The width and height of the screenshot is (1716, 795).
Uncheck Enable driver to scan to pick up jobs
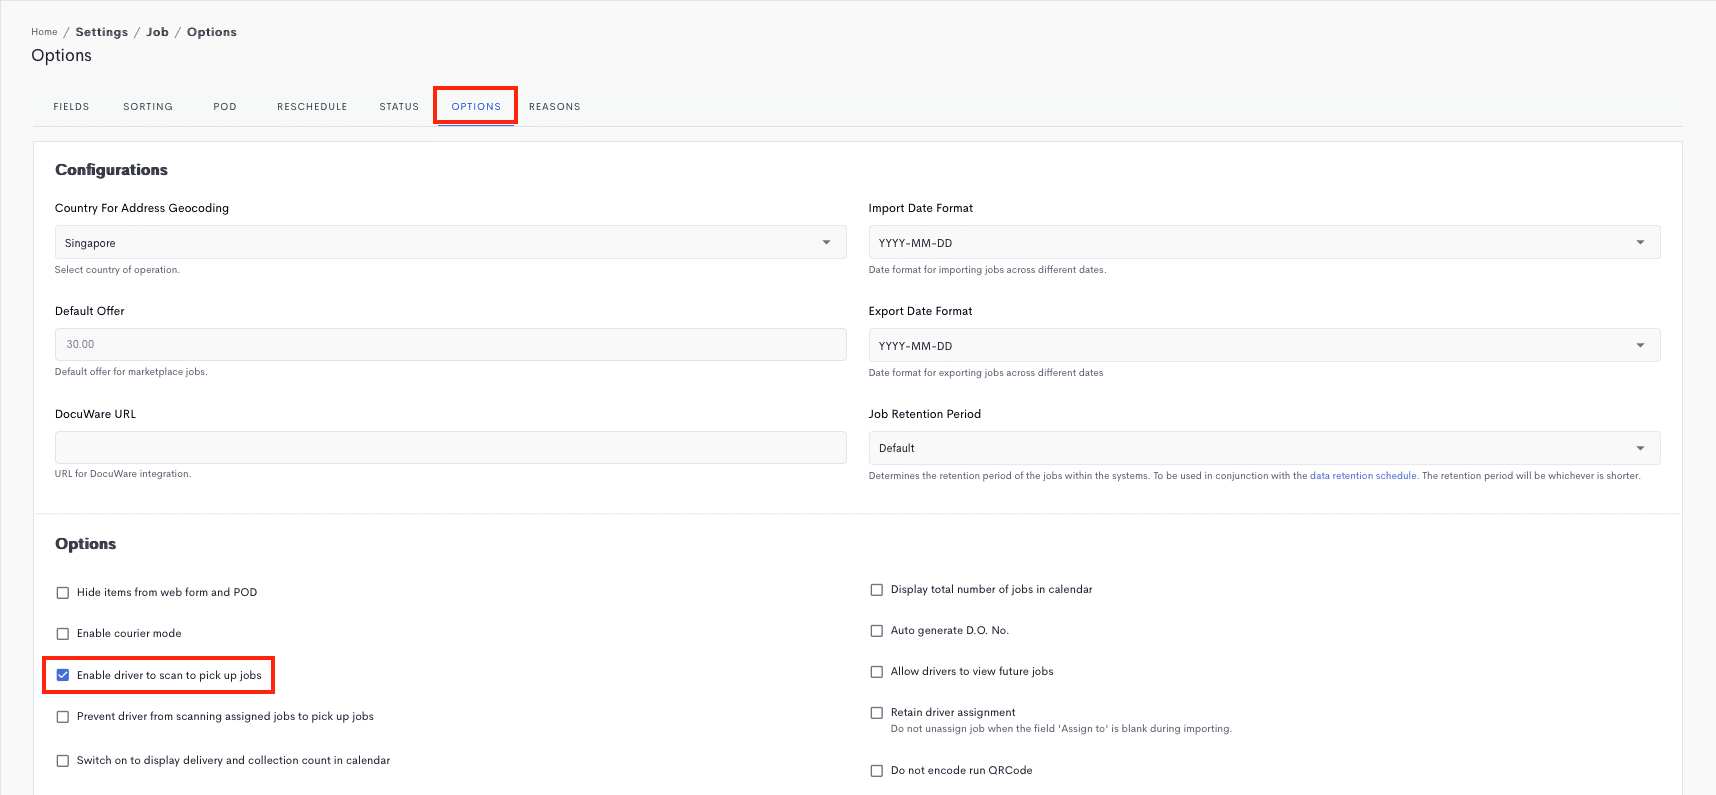point(63,675)
